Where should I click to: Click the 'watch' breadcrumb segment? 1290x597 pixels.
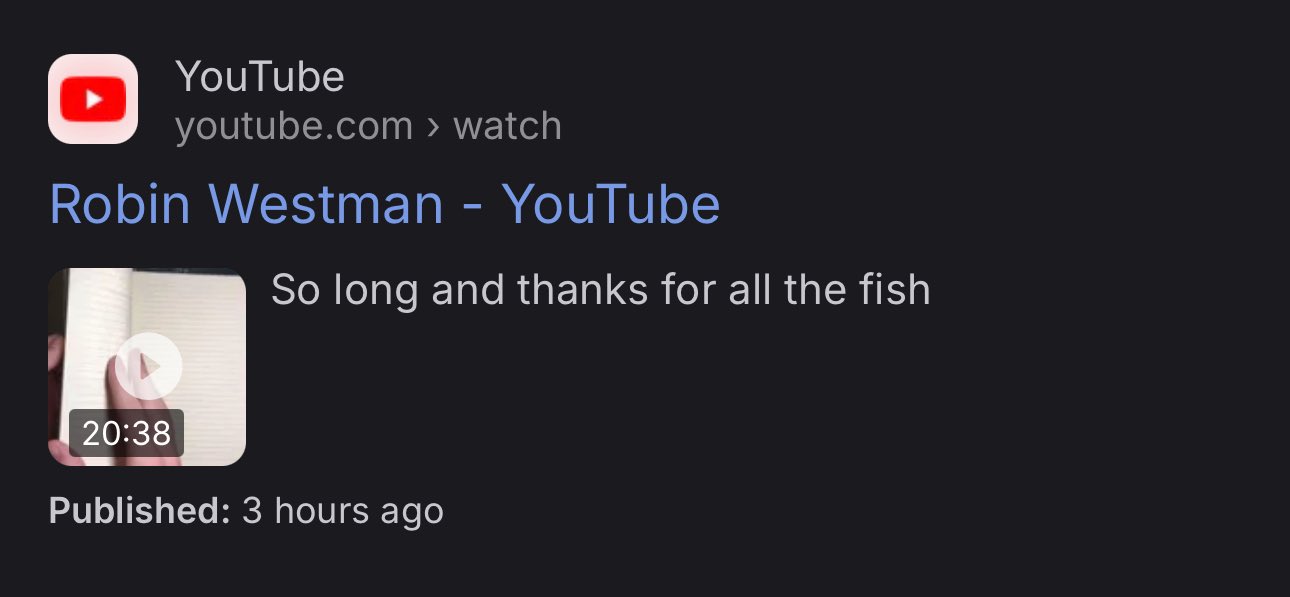coord(507,127)
